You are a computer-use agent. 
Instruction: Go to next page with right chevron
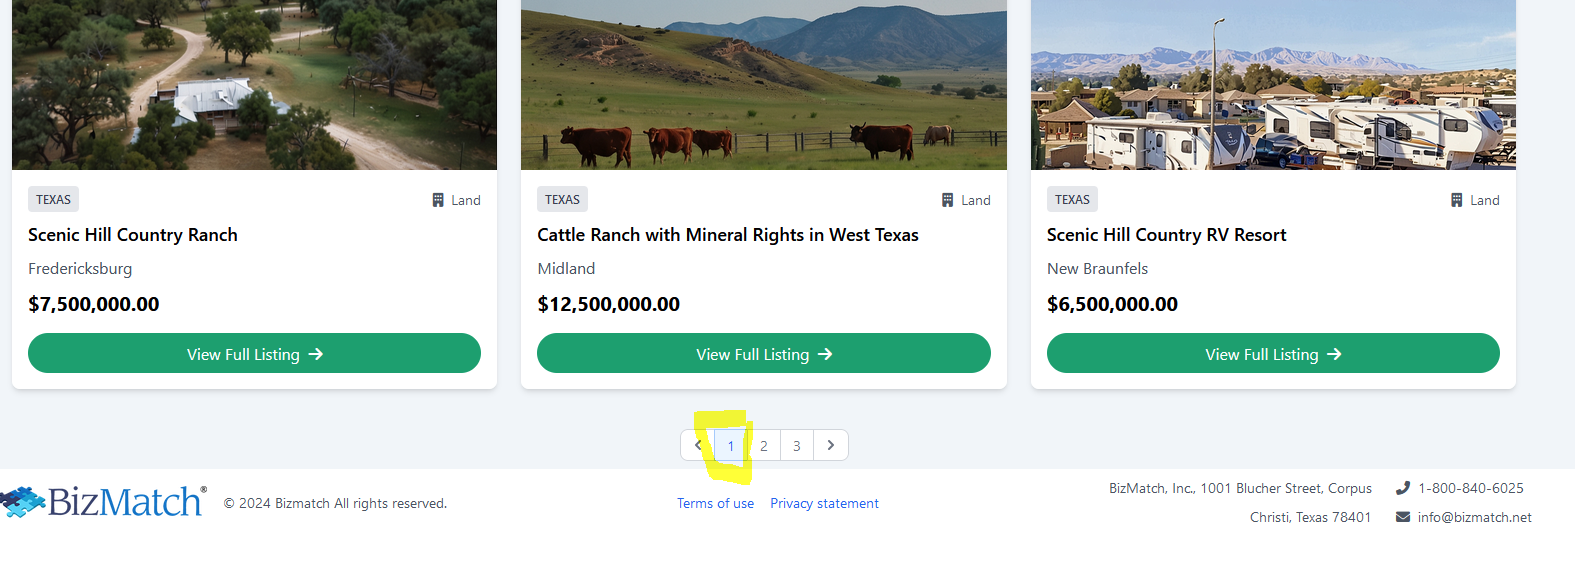click(831, 445)
